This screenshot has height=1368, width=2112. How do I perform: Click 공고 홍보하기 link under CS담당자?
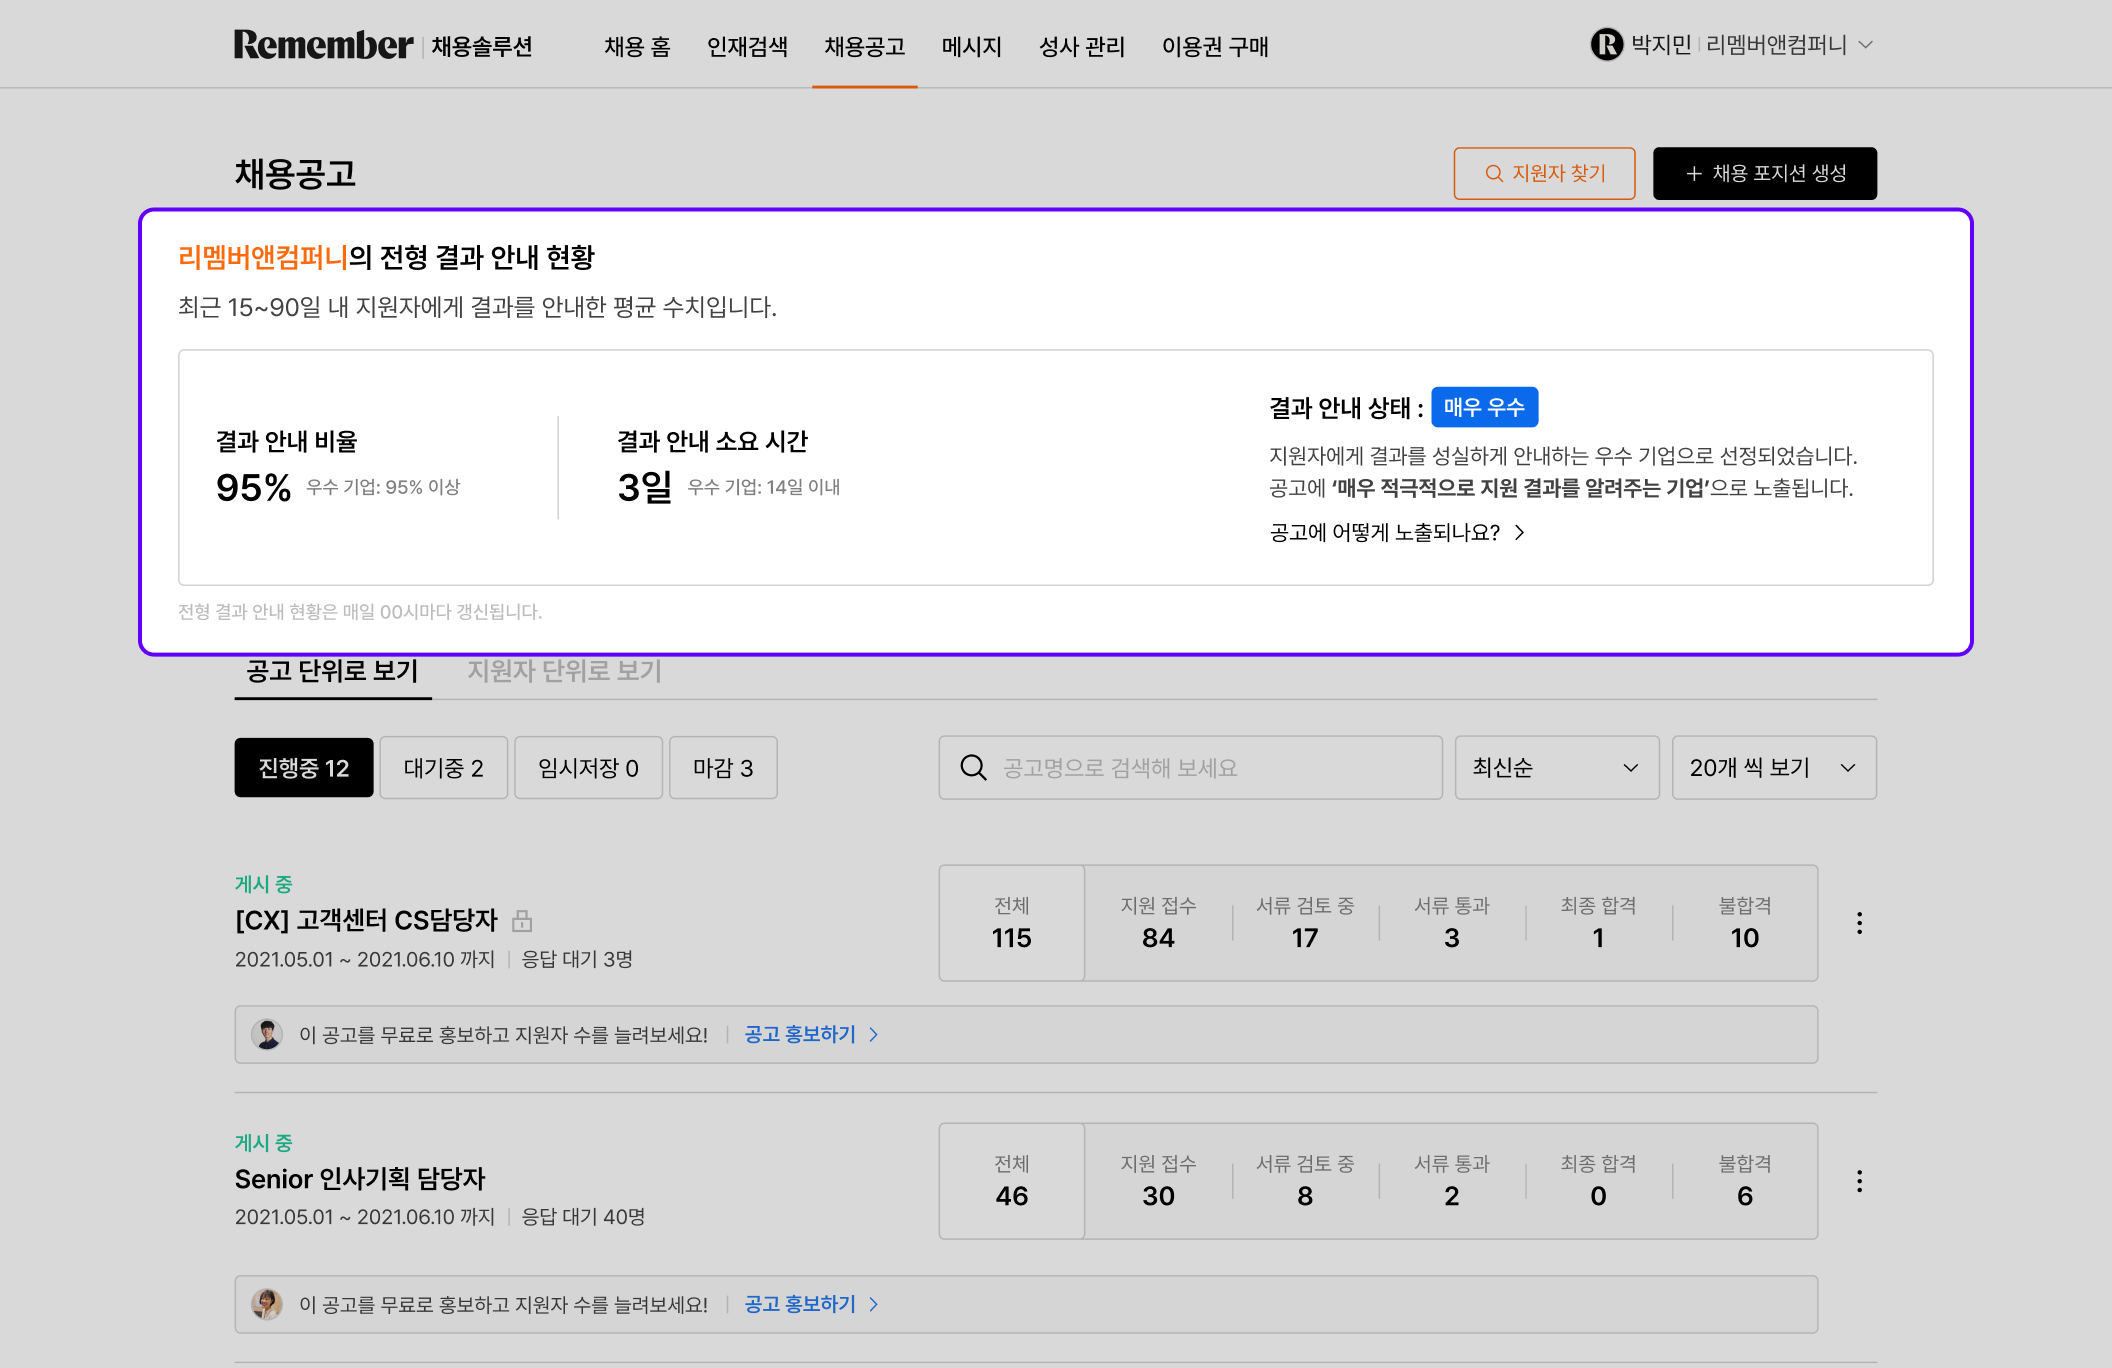point(811,1034)
